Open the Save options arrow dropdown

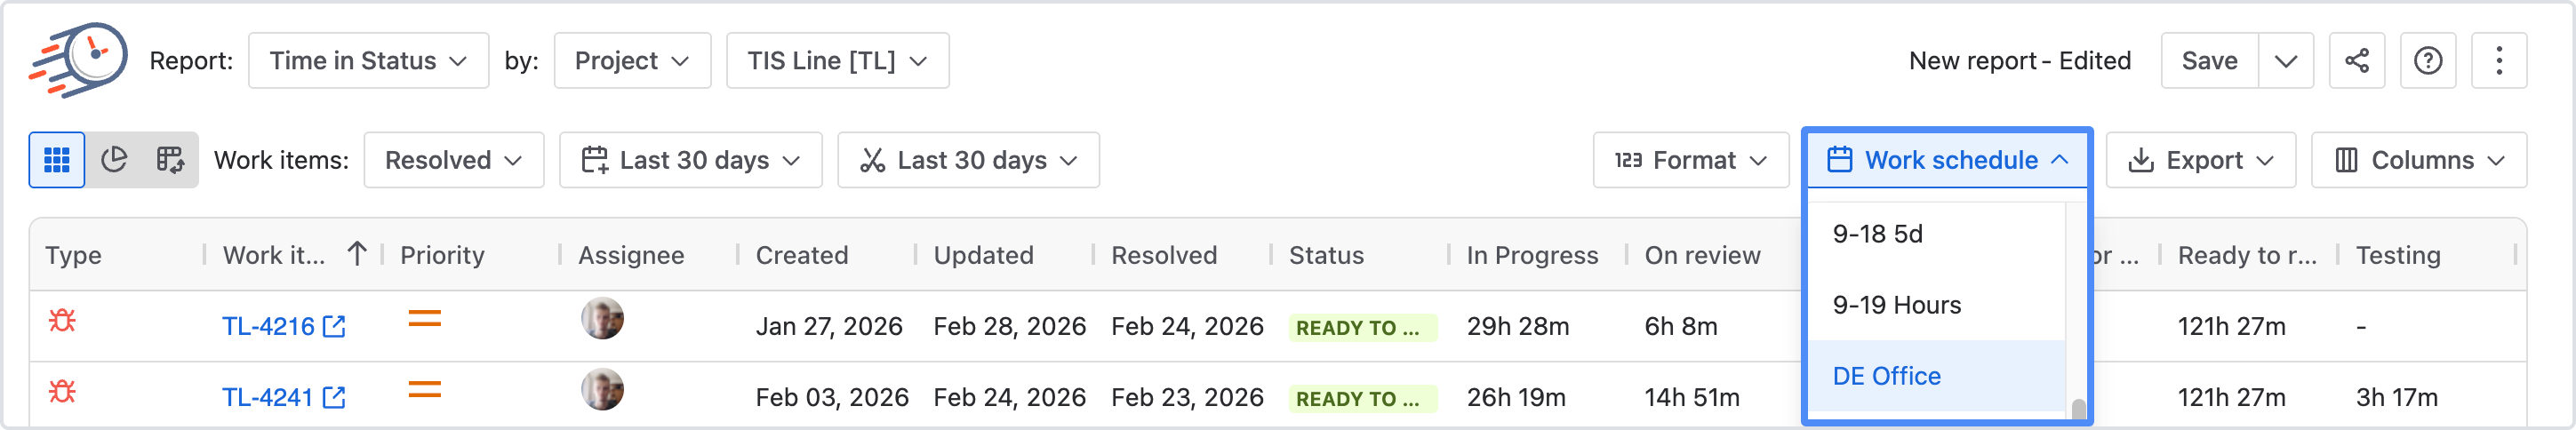pos(2285,61)
